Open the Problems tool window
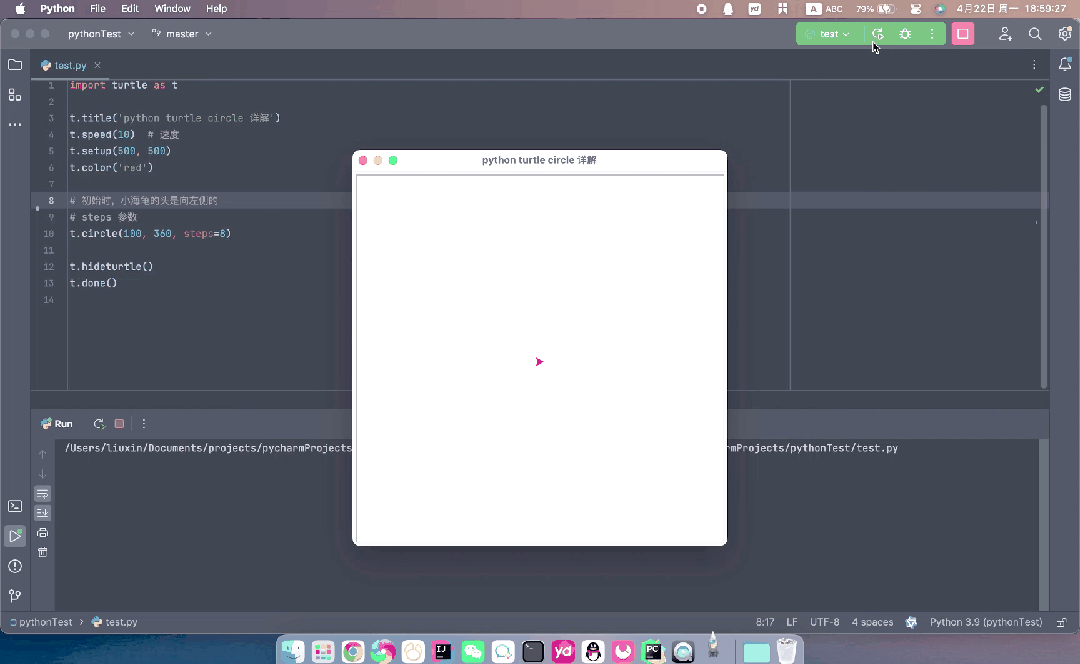The height and width of the screenshot is (664, 1080). pos(15,566)
